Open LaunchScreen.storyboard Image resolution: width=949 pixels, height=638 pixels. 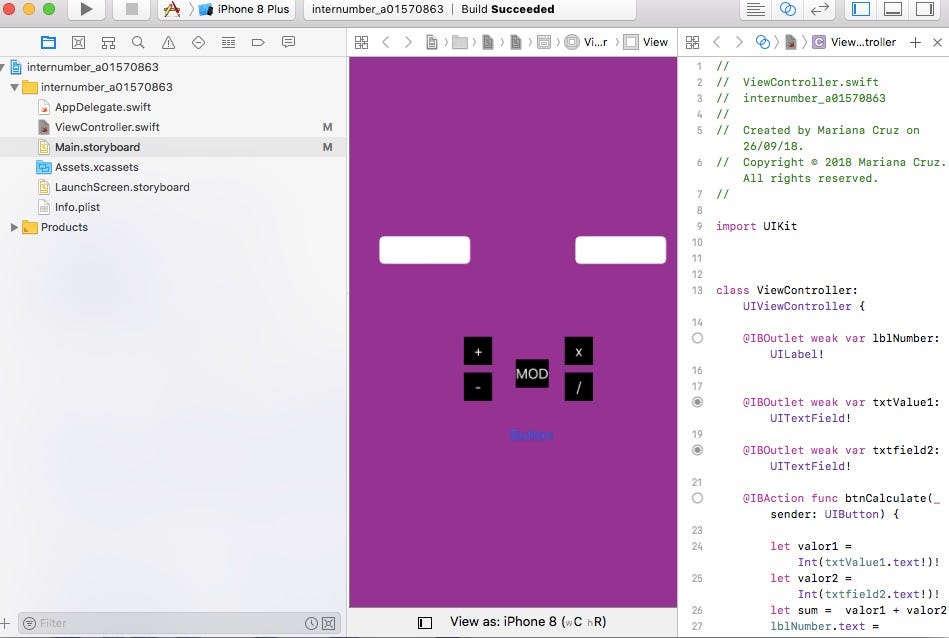122,187
